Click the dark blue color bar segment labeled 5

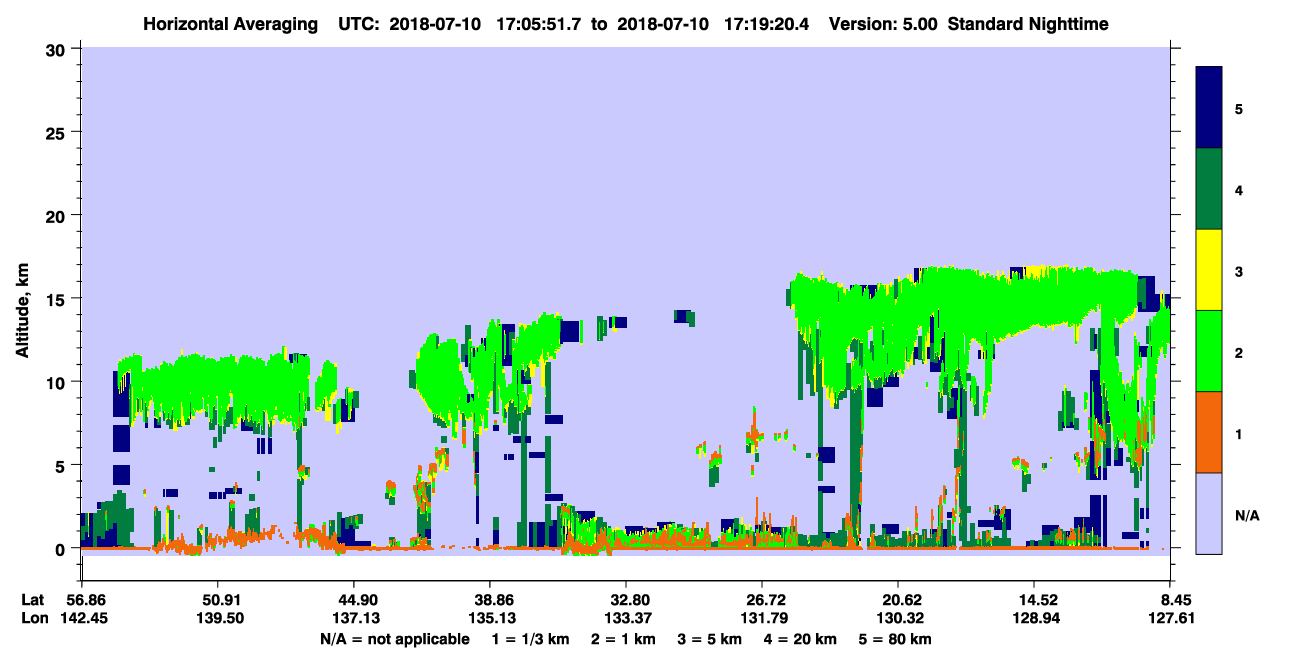pyautogui.click(x=1209, y=108)
